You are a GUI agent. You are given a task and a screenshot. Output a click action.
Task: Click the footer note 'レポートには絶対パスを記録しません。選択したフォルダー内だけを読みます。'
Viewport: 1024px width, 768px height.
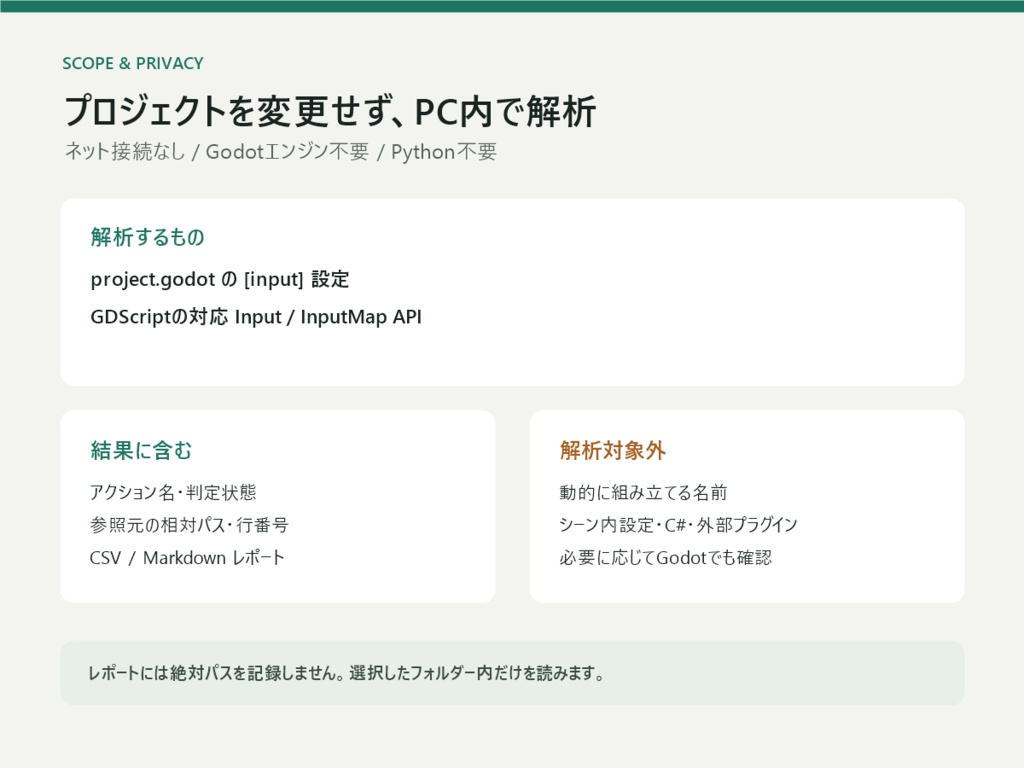click(x=346, y=673)
